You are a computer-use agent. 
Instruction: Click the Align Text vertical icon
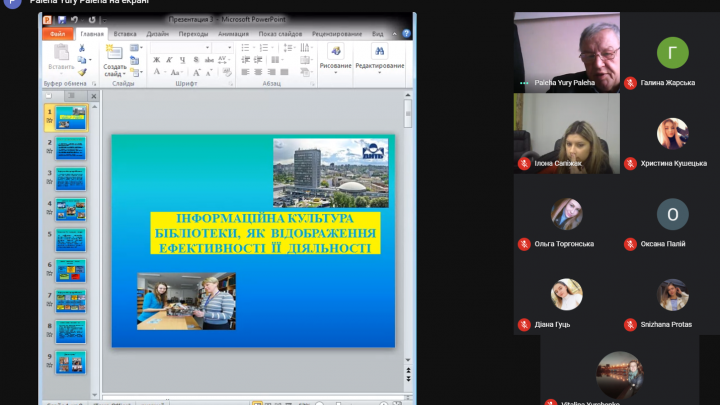tap(305, 60)
